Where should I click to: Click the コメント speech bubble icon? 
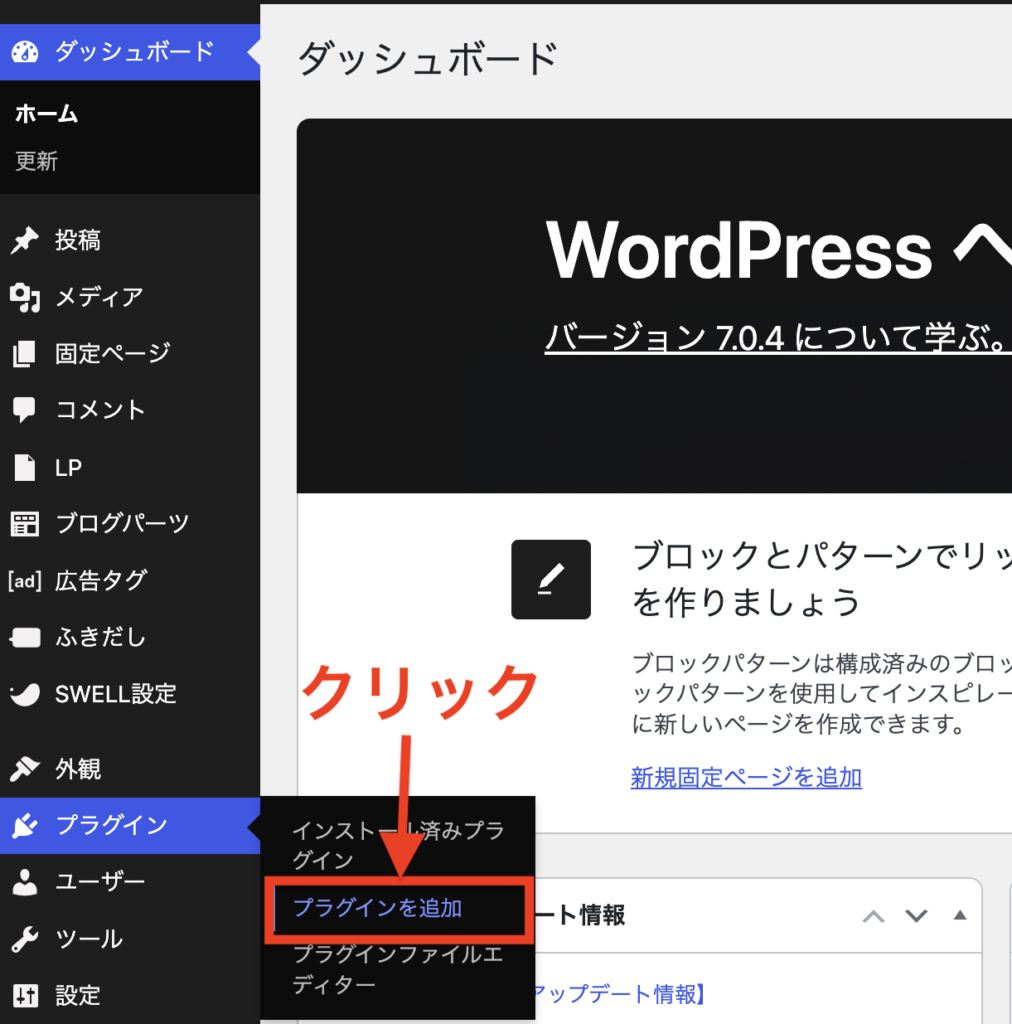(25, 410)
